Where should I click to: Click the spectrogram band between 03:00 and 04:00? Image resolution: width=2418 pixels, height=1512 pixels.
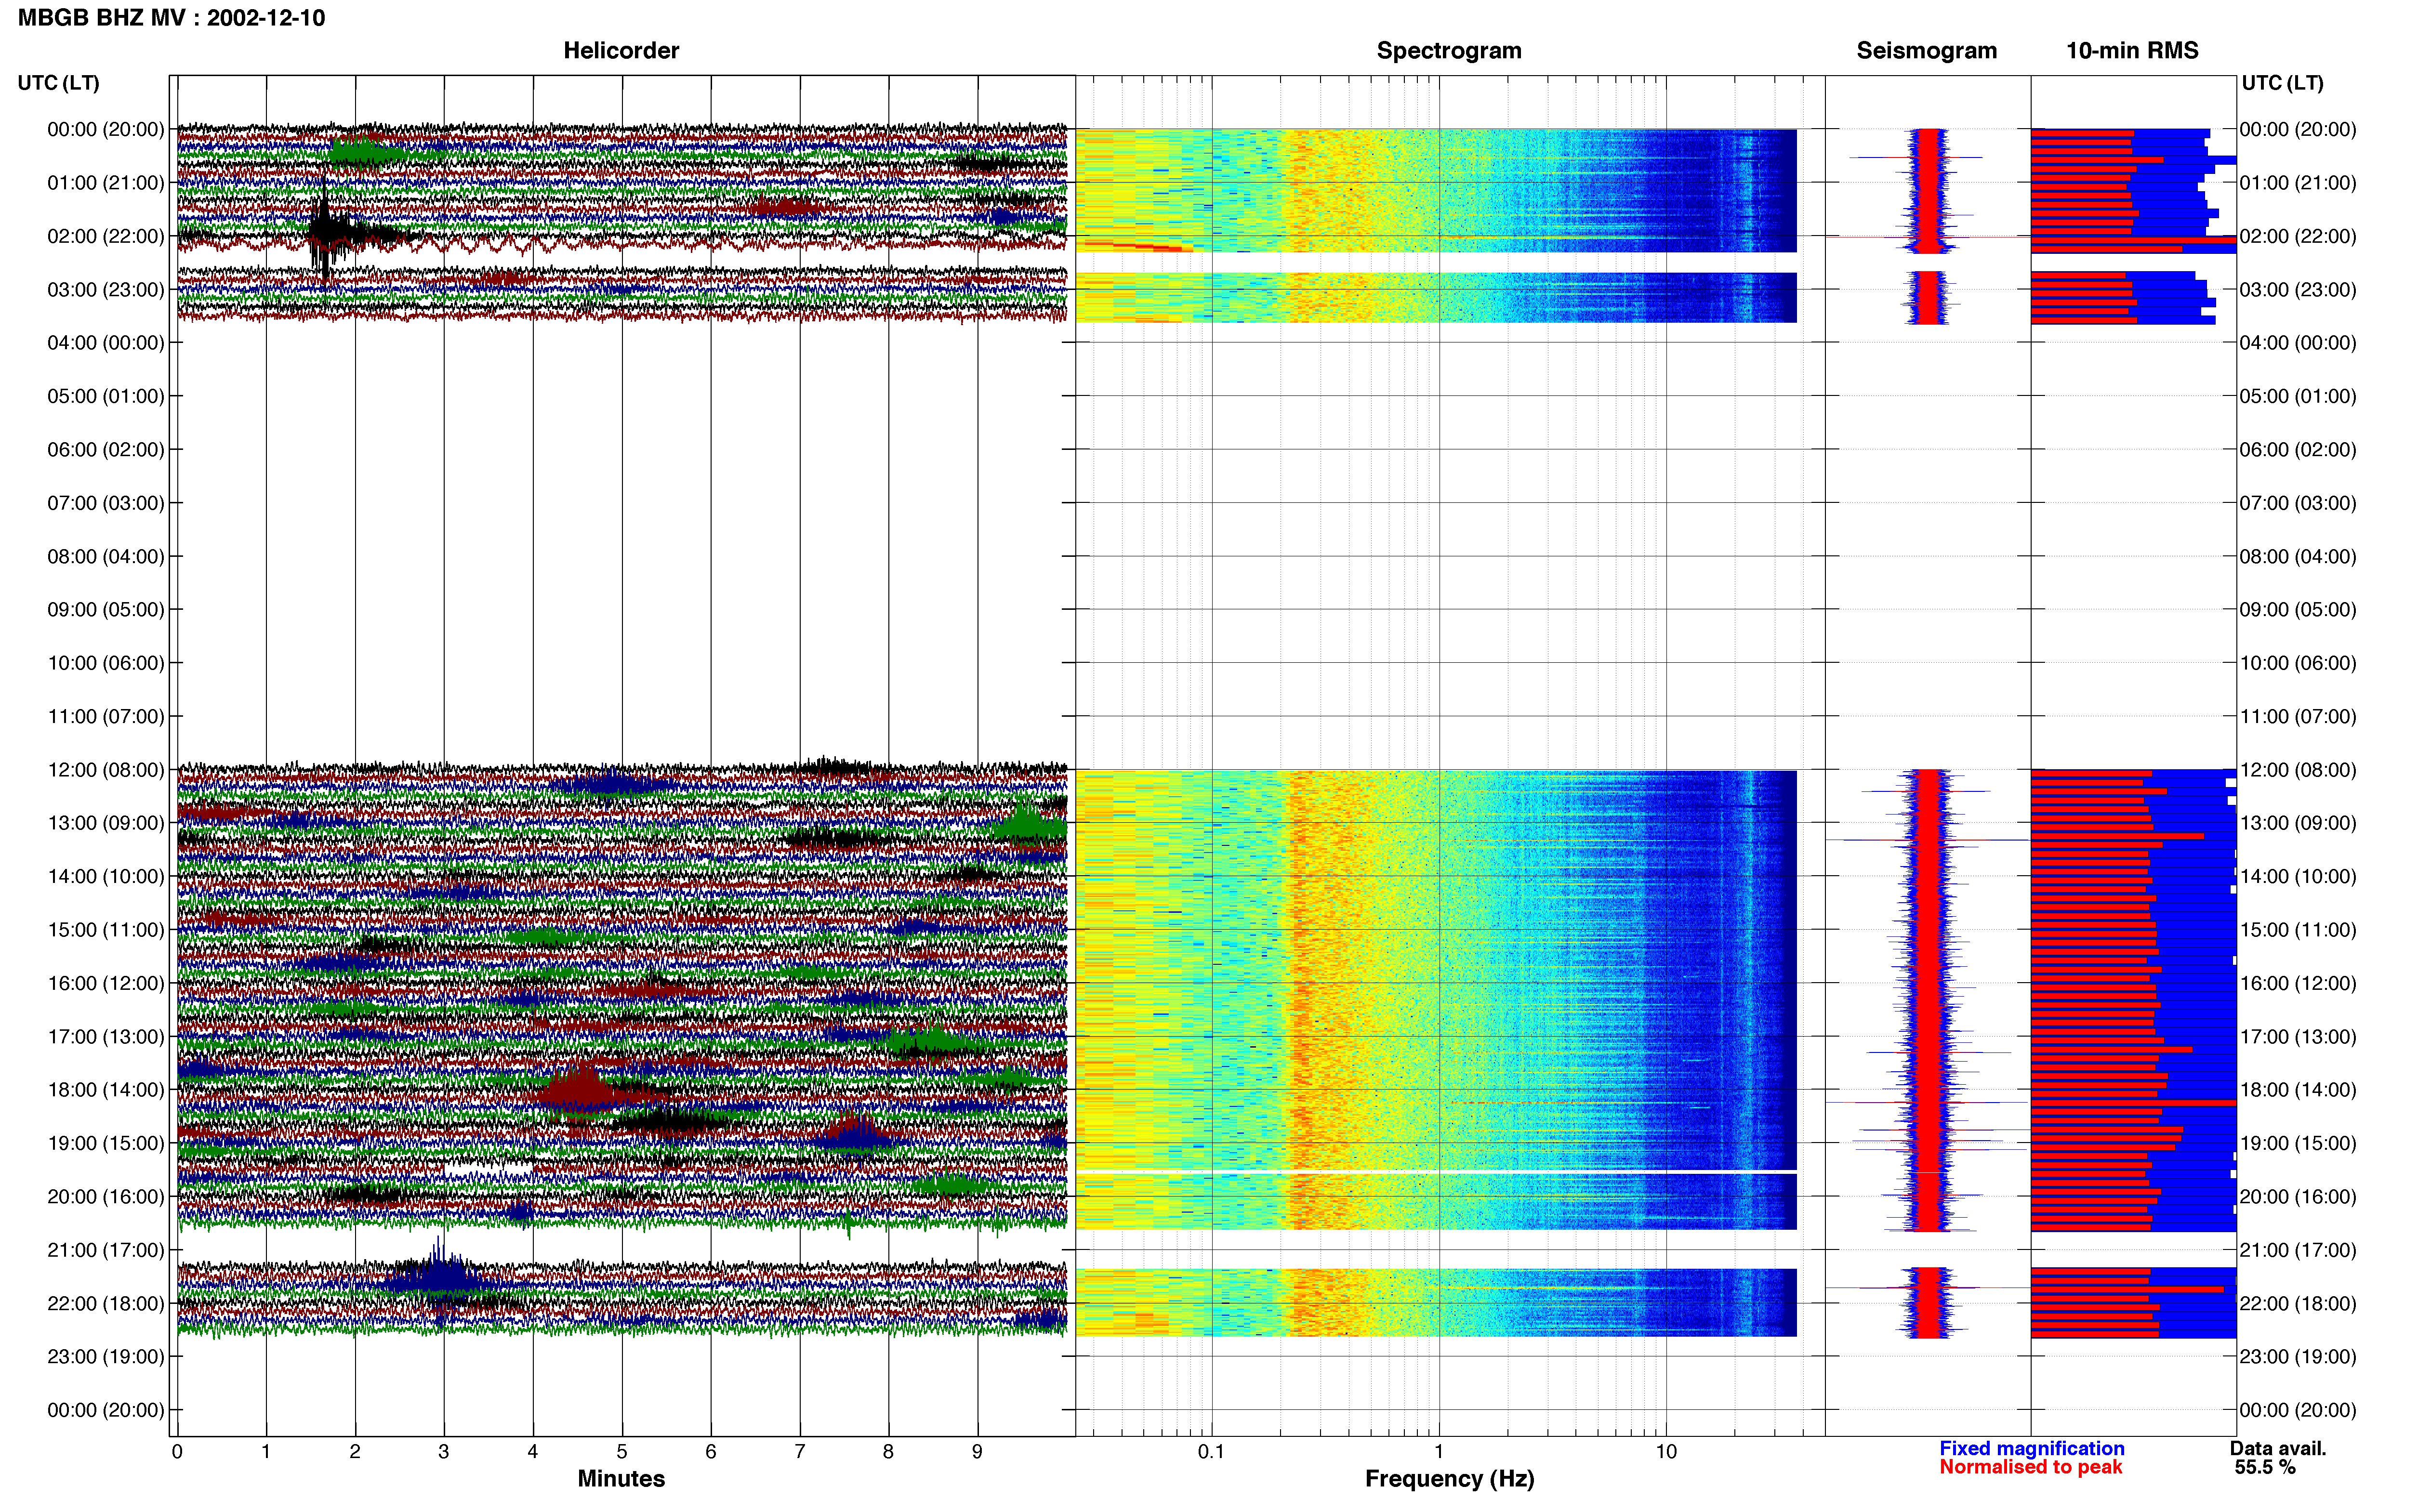coord(1436,297)
